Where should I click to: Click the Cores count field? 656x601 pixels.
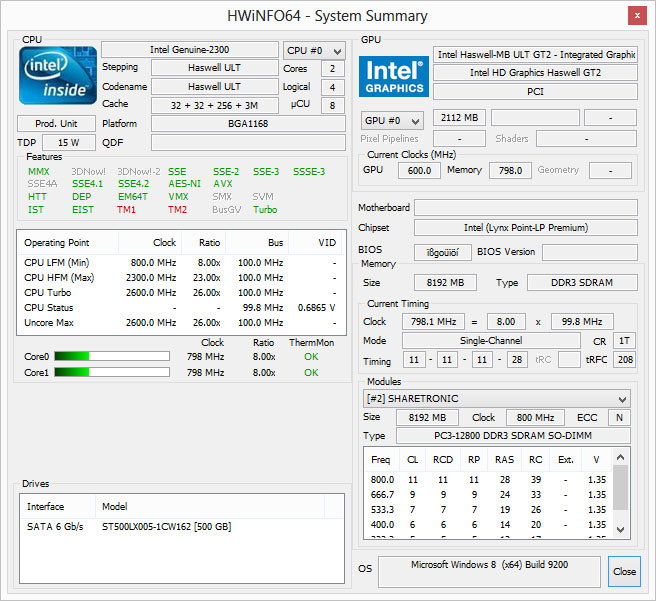333,69
